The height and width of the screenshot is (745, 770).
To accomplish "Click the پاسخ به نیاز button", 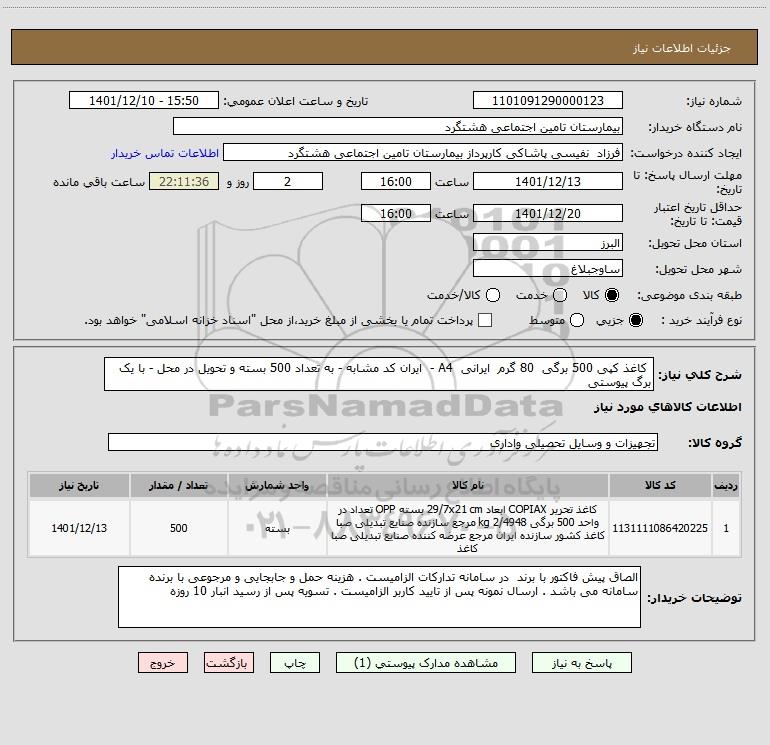I will click(x=581, y=663).
